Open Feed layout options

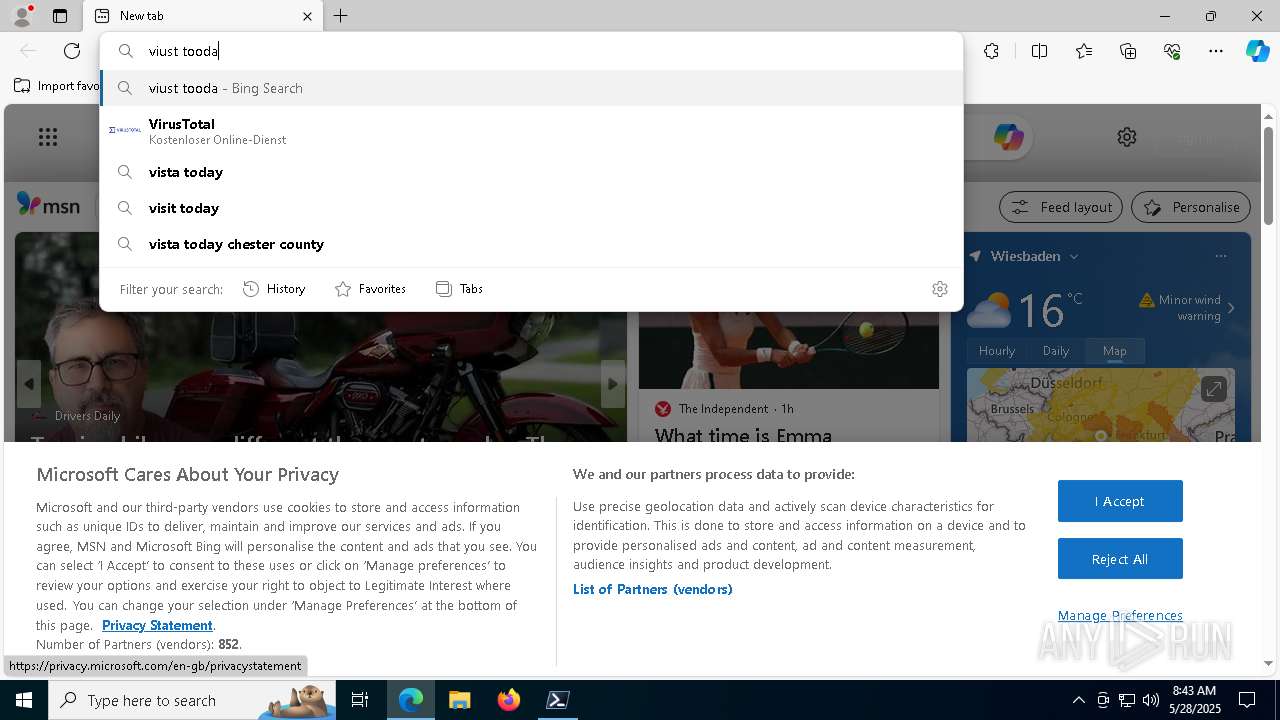coord(1062,207)
